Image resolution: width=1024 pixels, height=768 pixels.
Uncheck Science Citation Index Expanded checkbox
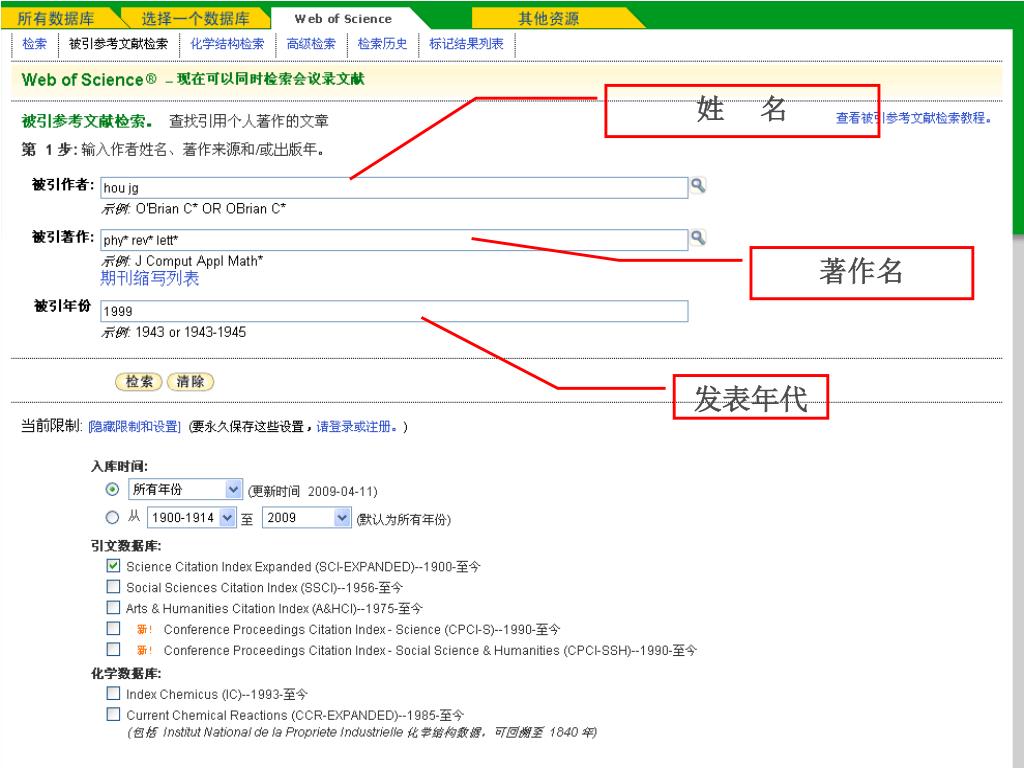click(x=114, y=566)
